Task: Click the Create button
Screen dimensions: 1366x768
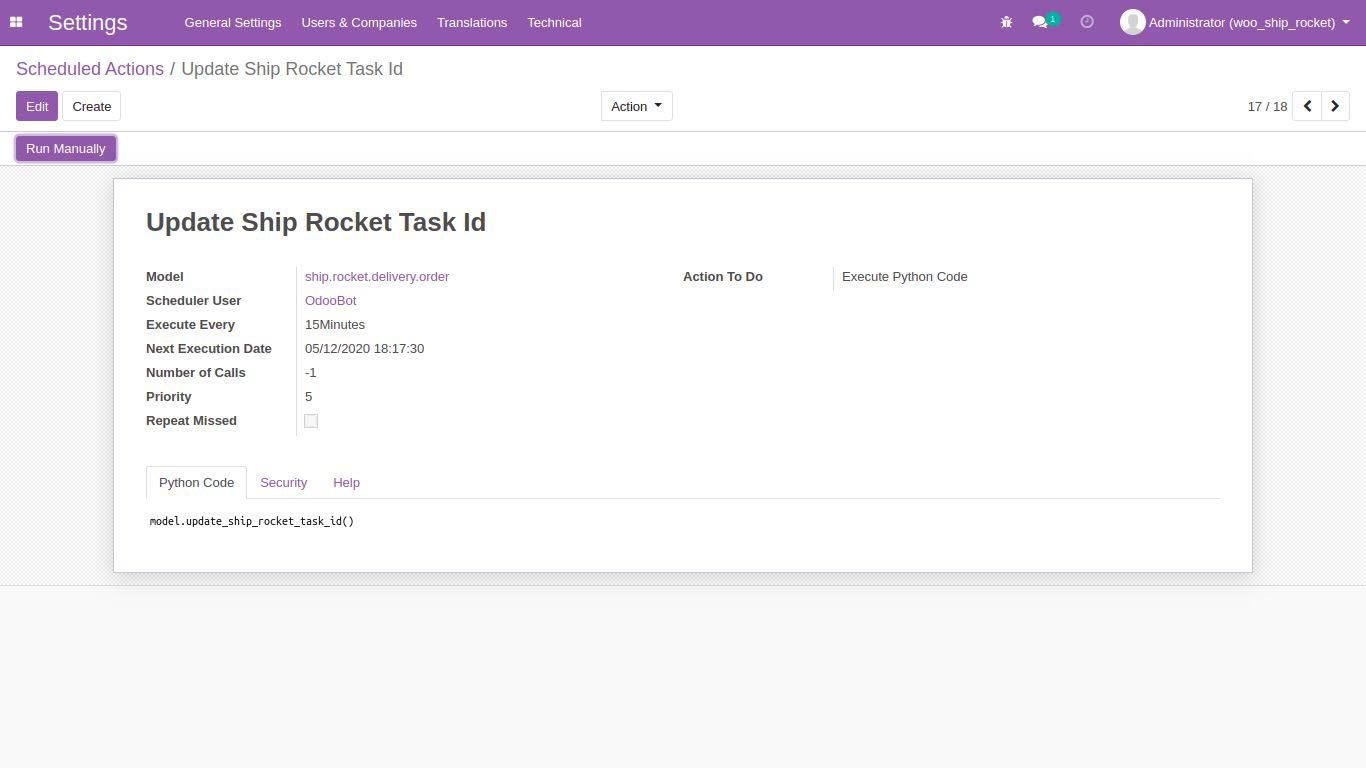Action: (92, 106)
